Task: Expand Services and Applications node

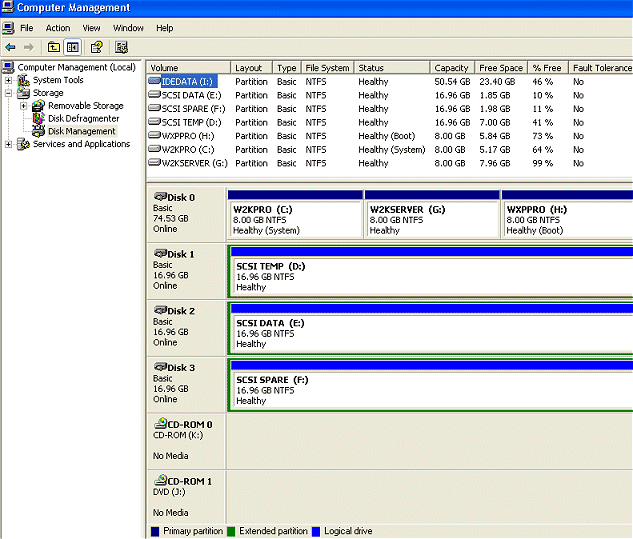Action: tap(8, 144)
